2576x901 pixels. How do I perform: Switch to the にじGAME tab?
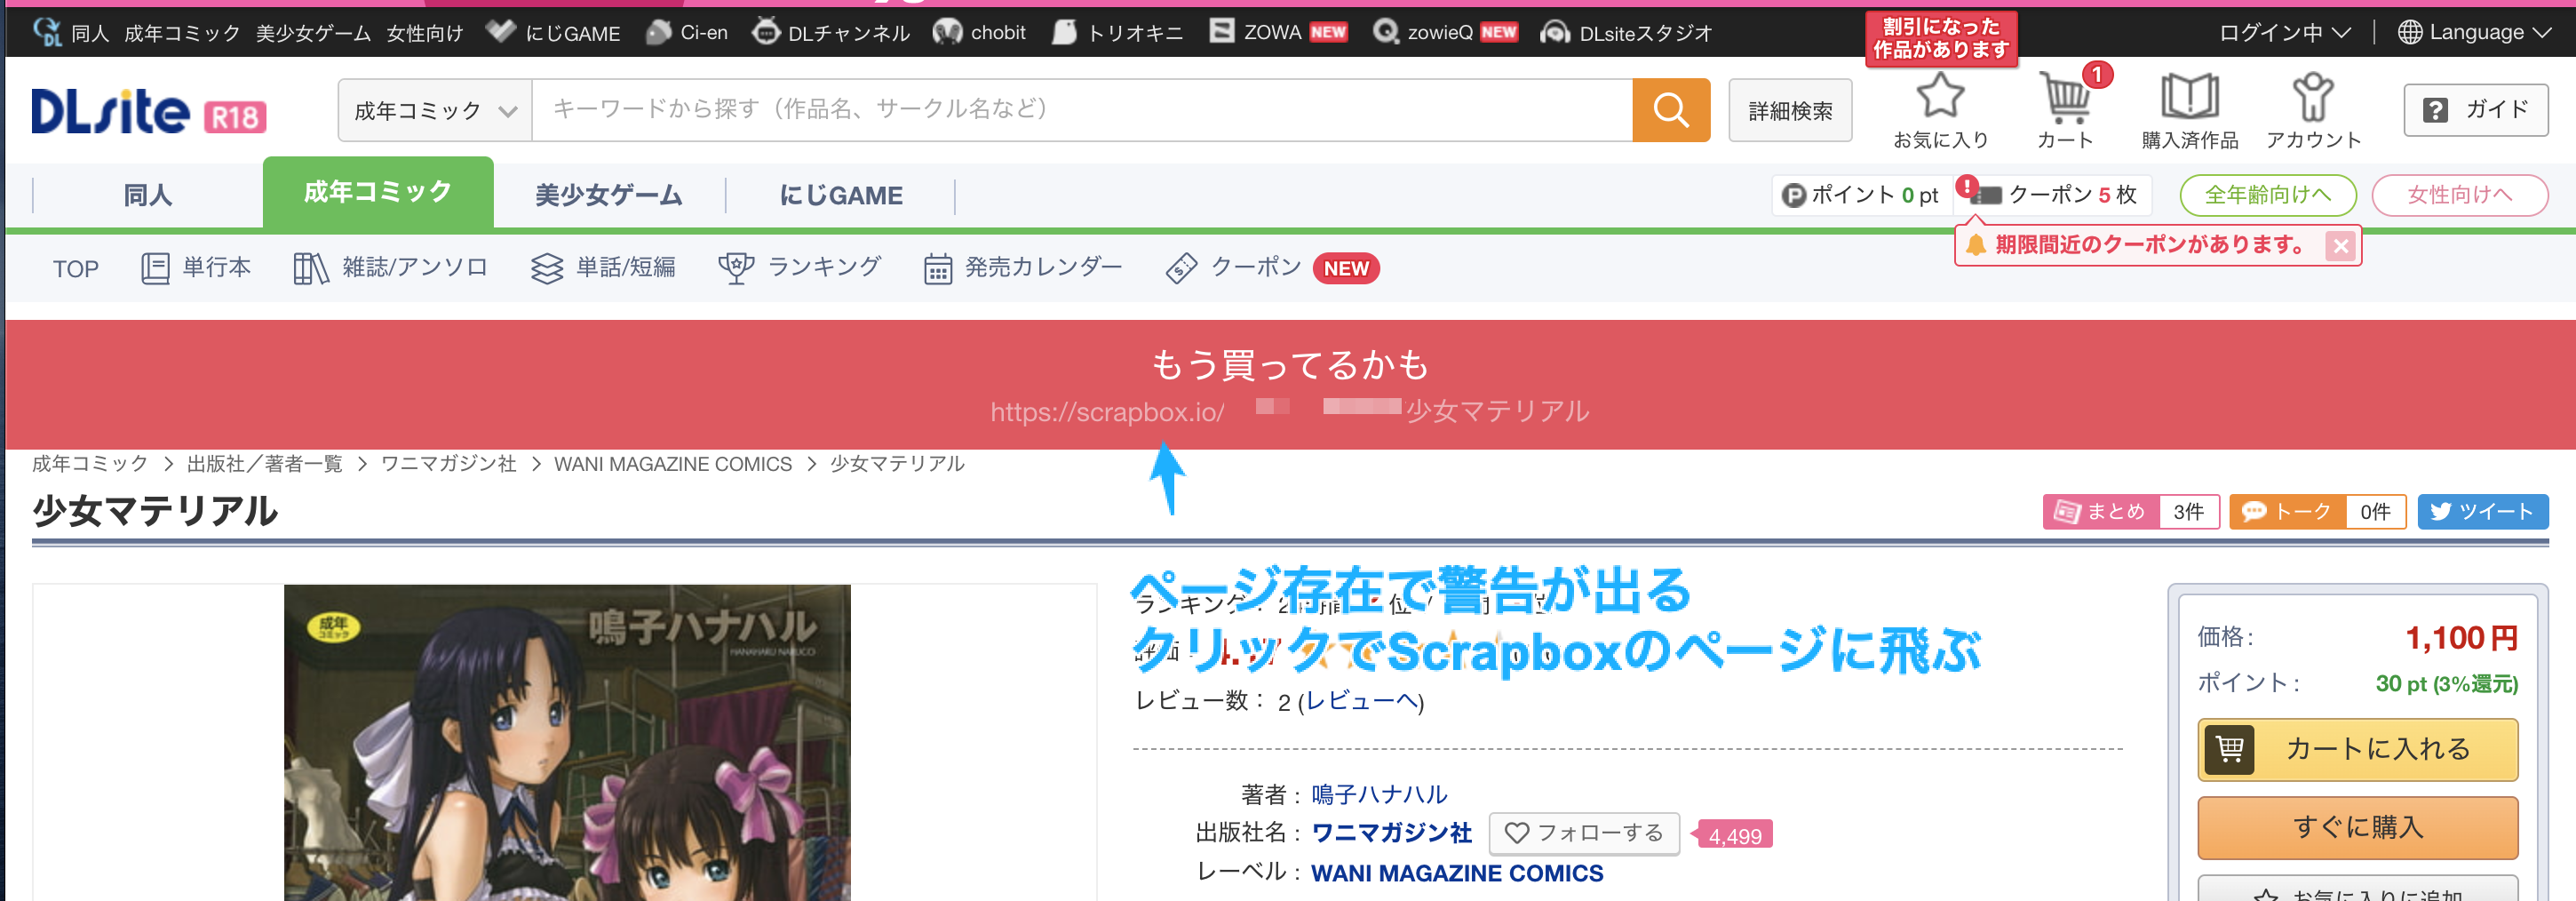coord(841,195)
